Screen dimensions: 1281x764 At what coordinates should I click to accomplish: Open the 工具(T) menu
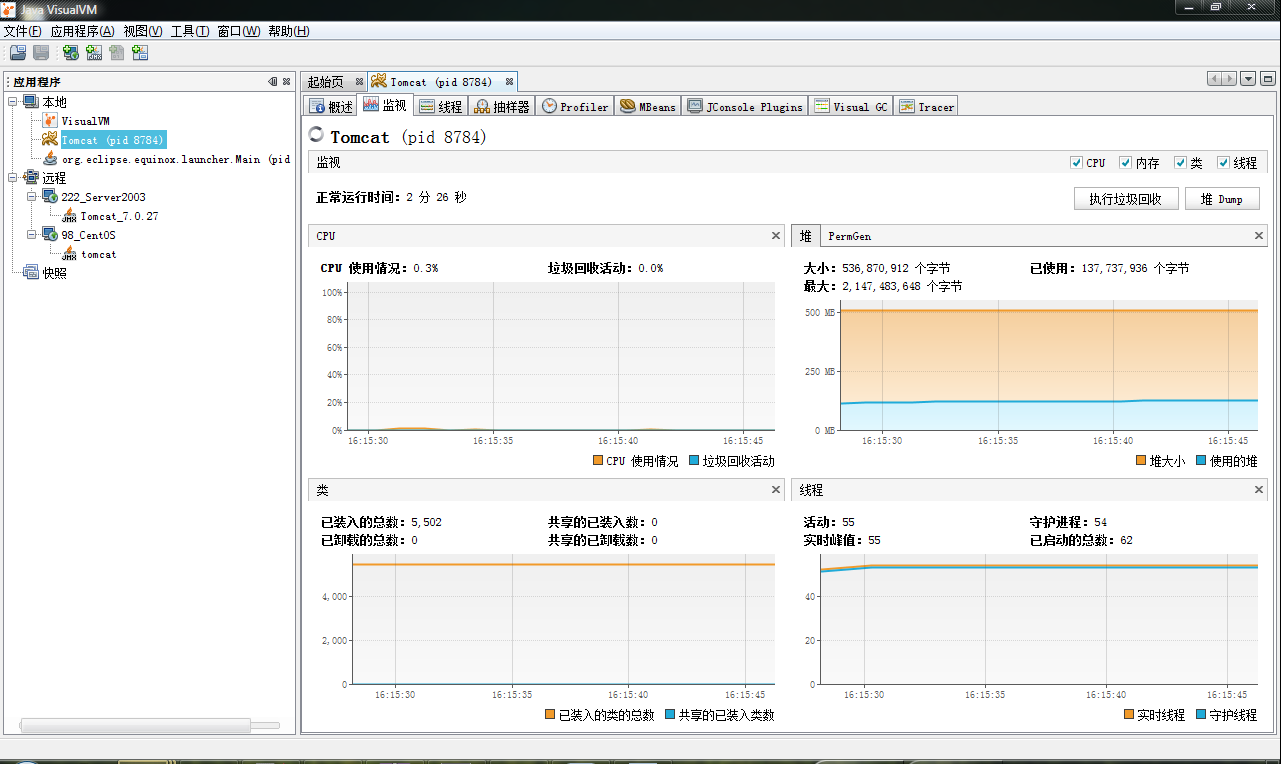pos(190,31)
